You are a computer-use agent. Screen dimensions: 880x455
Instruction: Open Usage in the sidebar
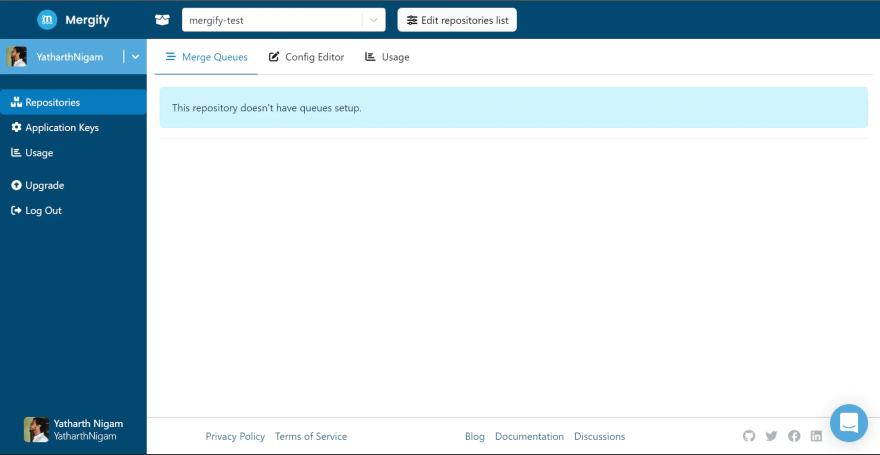pos(73,153)
